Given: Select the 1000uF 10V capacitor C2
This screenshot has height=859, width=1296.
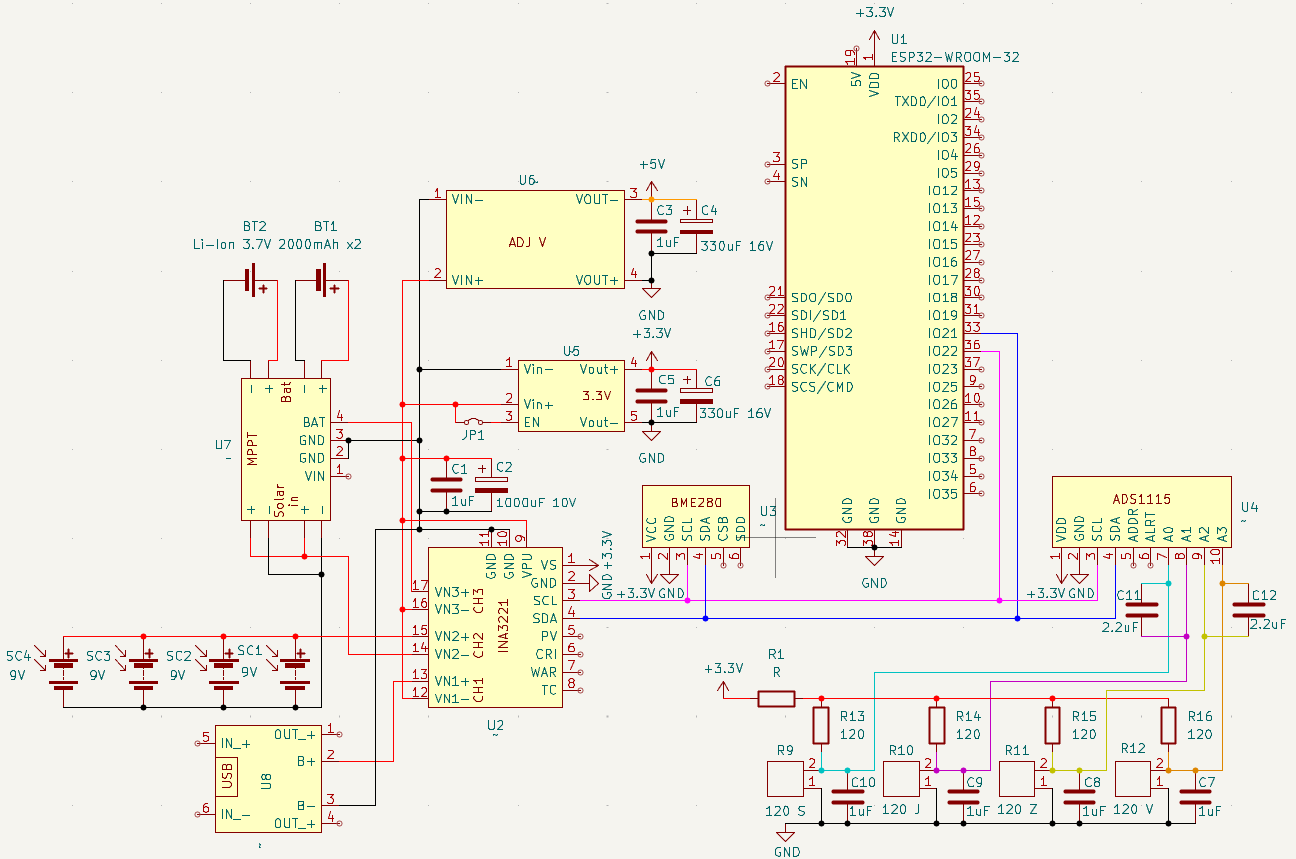Looking at the screenshot, I should 491,485.
